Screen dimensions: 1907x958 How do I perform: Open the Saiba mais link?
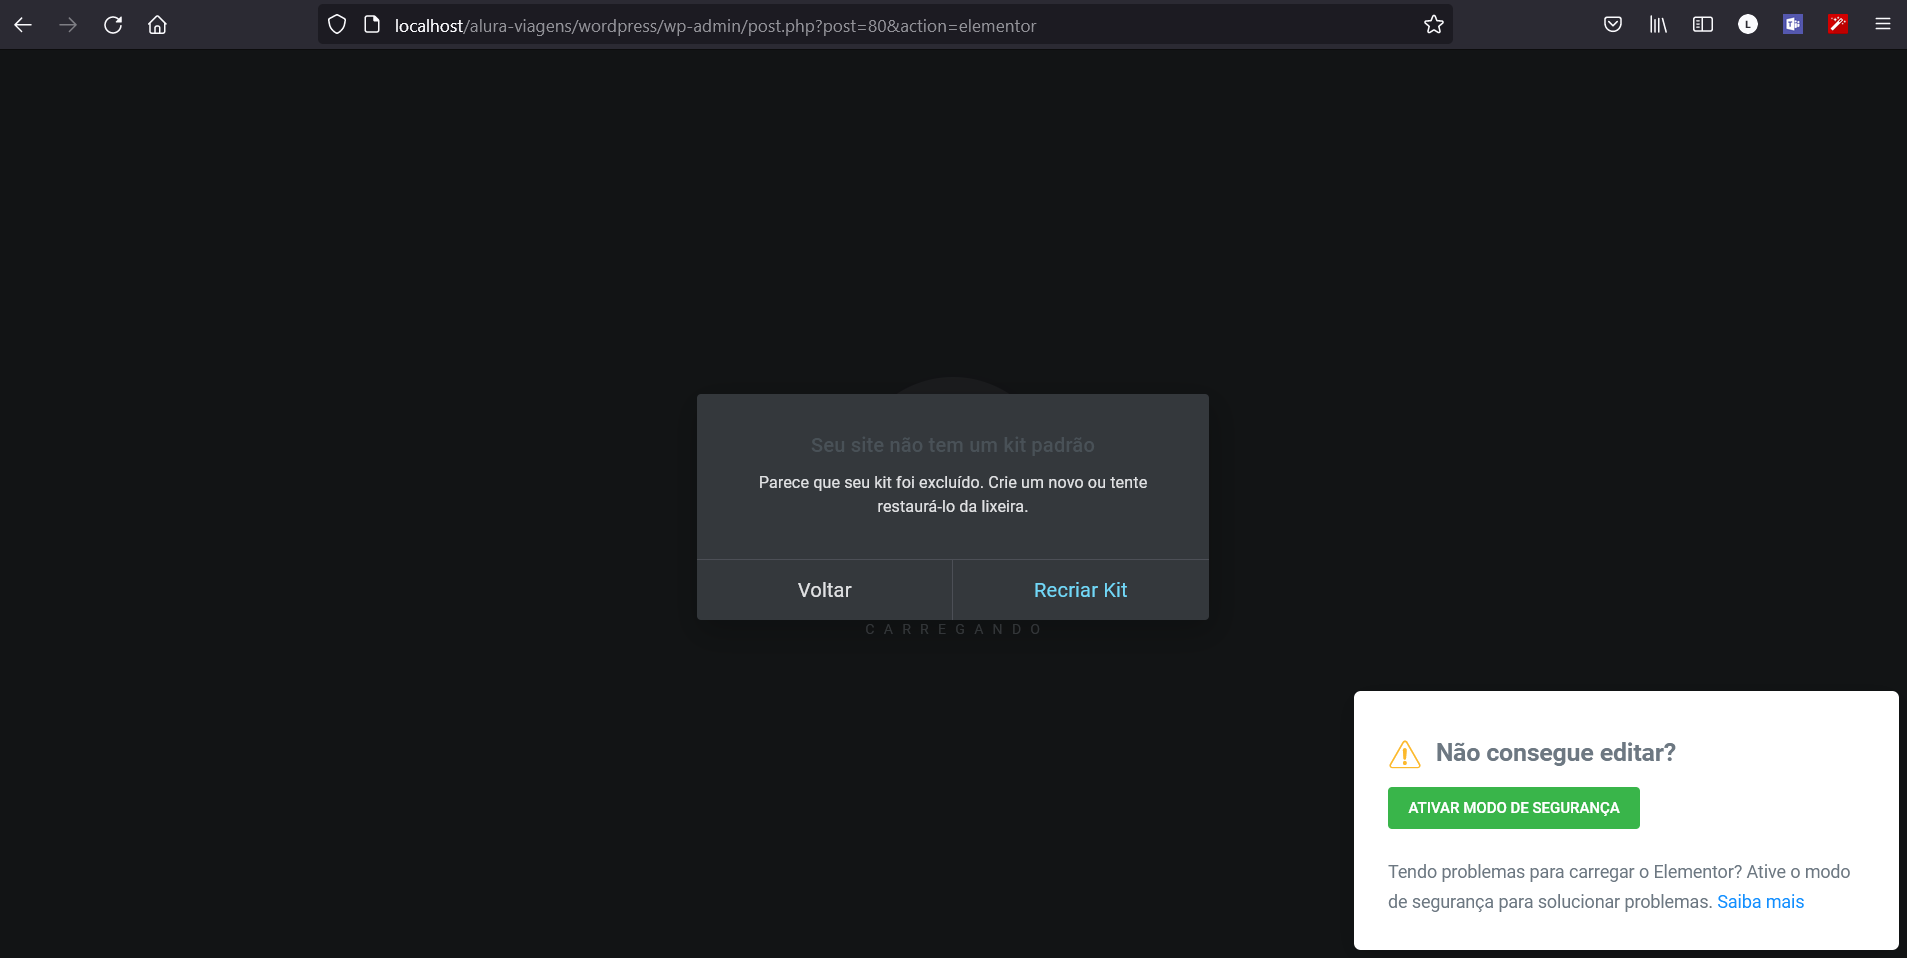coord(1761,902)
